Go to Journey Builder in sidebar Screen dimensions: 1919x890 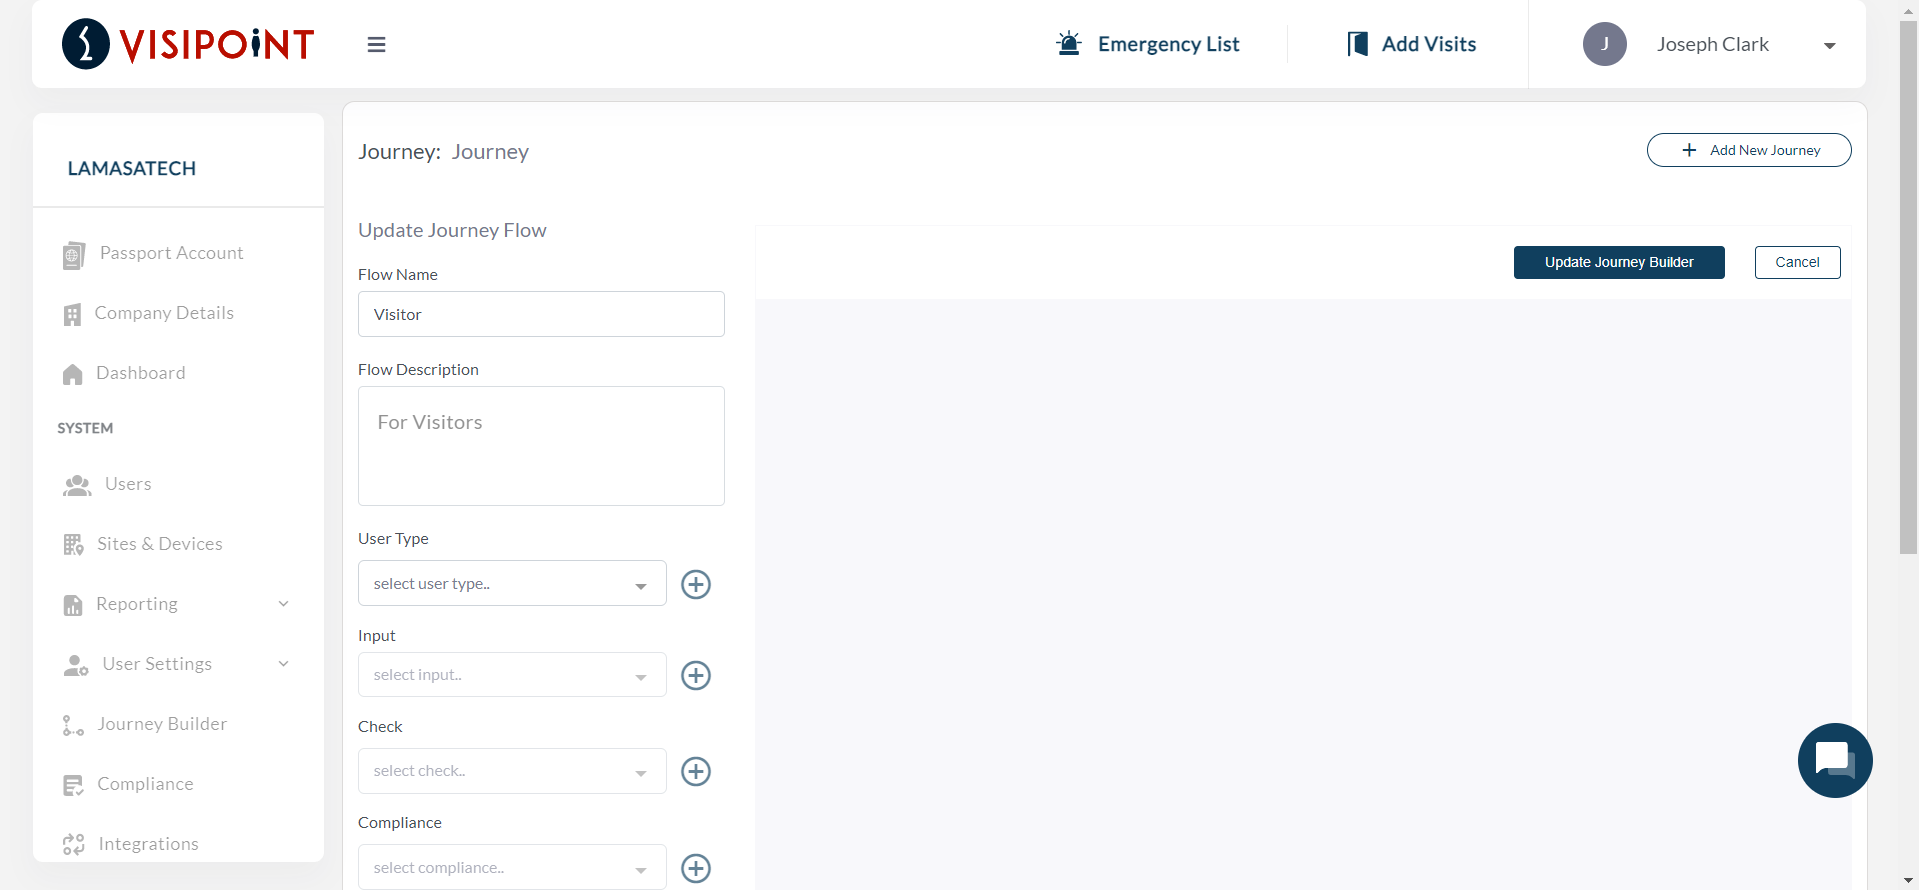162,724
